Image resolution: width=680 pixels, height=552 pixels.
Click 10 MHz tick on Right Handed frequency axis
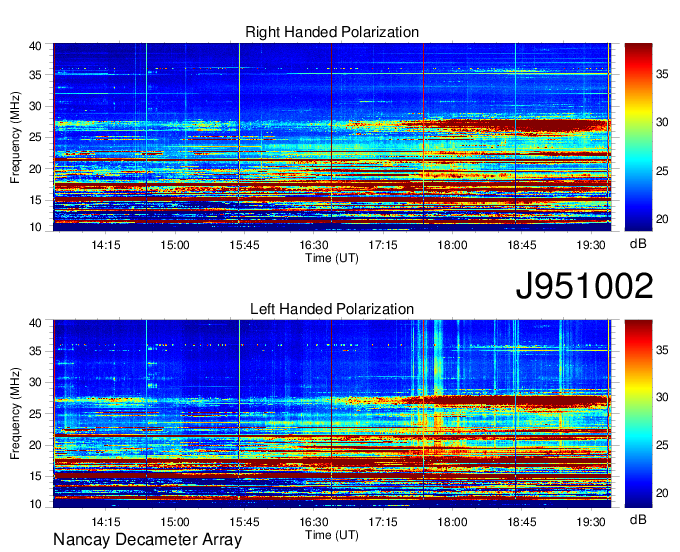[35, 227]
